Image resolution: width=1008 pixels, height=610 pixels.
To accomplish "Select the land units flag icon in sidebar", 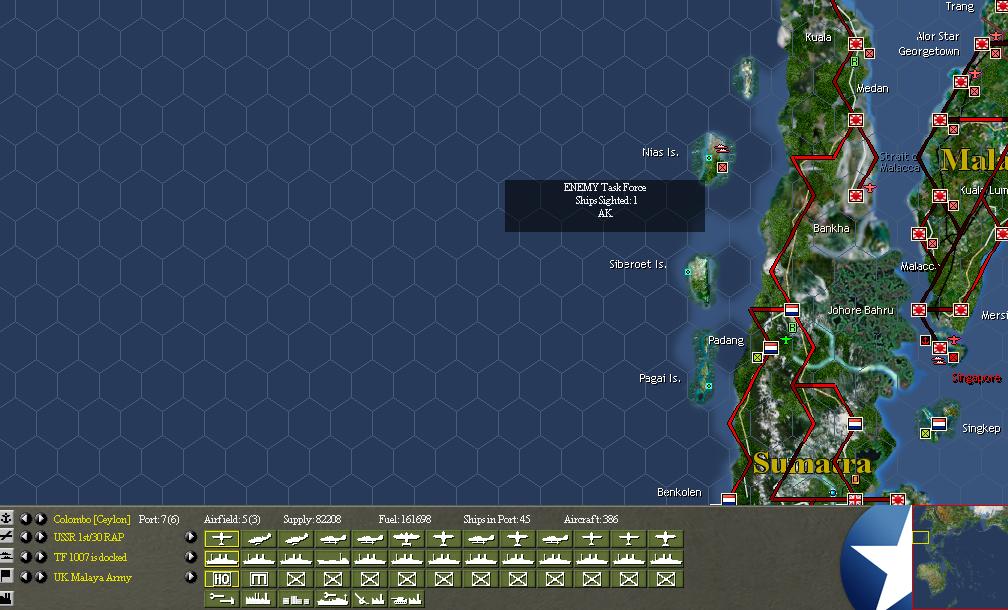I will coord(9,577).
